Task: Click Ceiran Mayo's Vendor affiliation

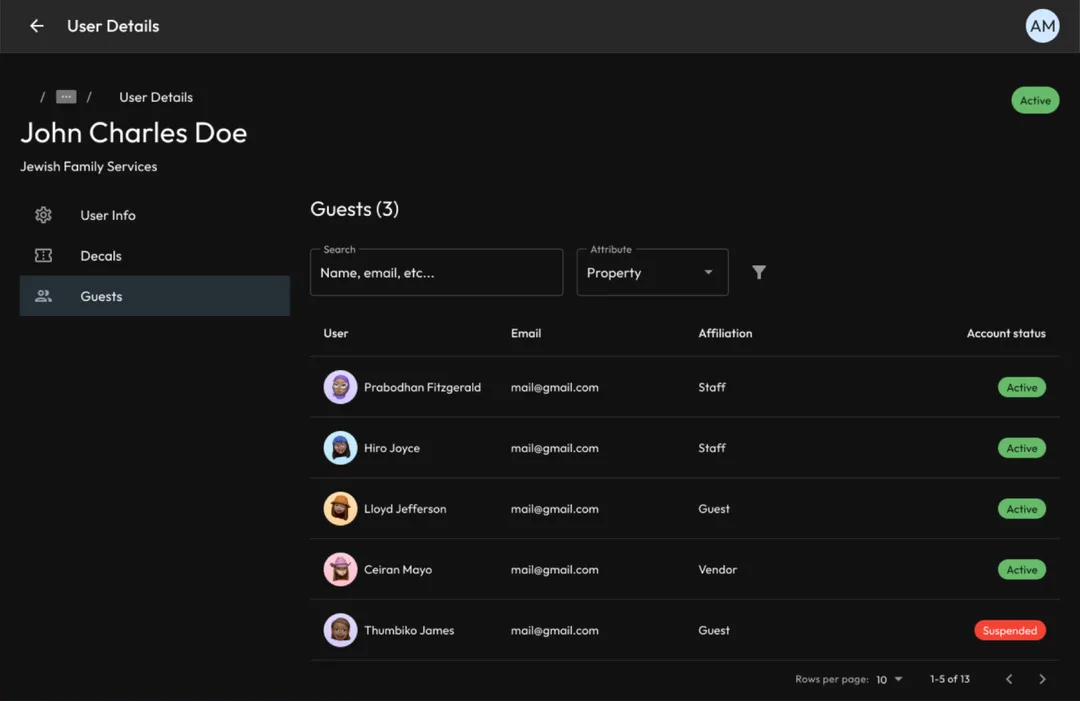Action: pyautogui.click(x=717, y=569)
